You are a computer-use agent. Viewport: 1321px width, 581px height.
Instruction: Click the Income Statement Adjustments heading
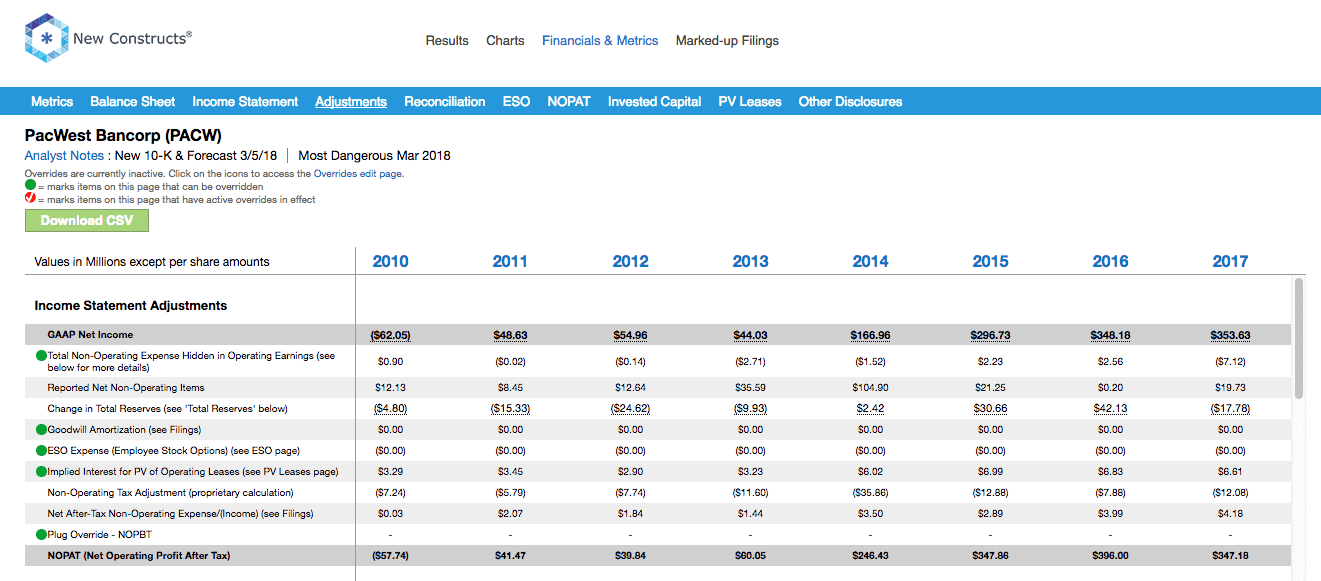[131, 305]
